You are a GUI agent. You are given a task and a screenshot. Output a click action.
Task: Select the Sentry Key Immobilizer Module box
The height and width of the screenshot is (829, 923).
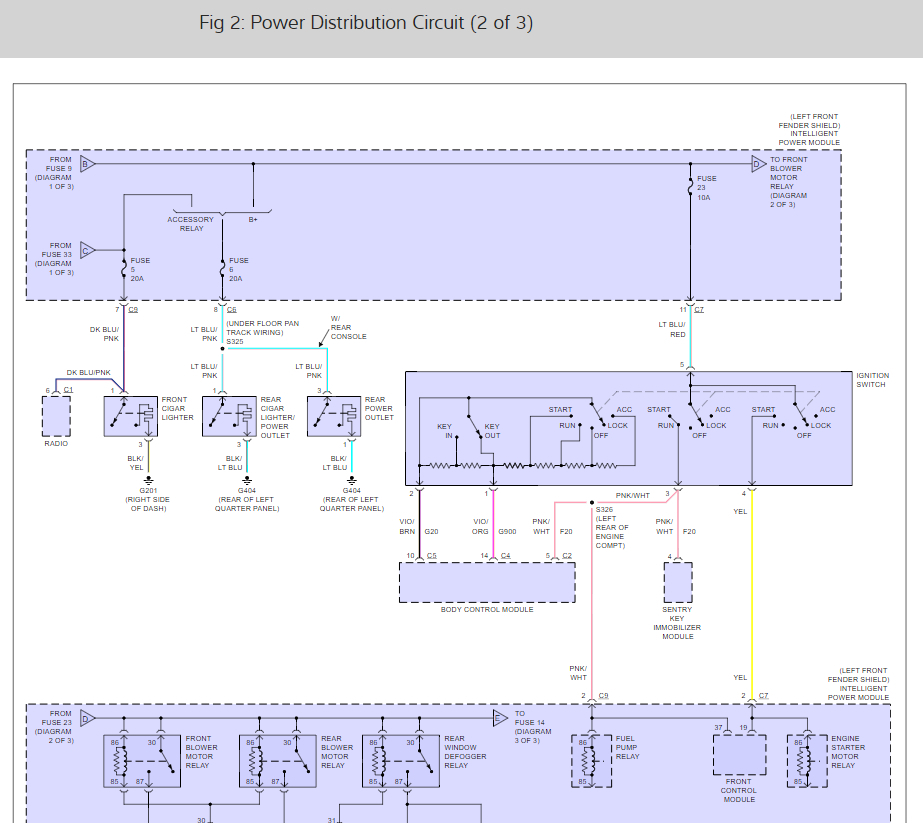click(677, 581)
